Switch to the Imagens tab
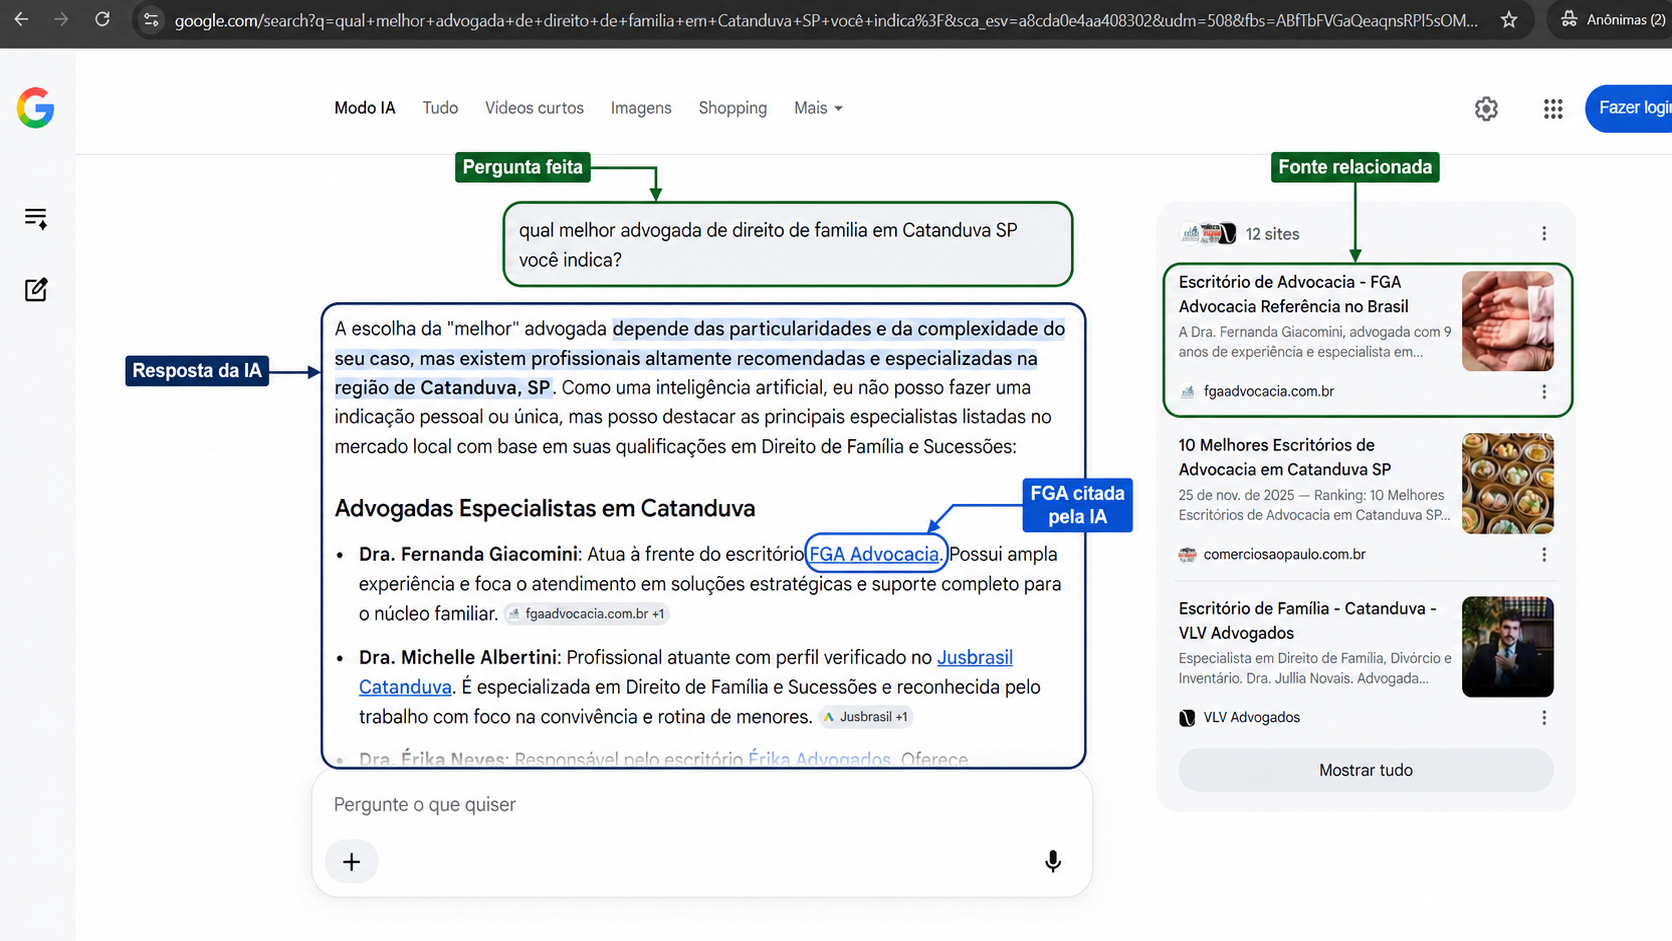 [x=641, y=108]
